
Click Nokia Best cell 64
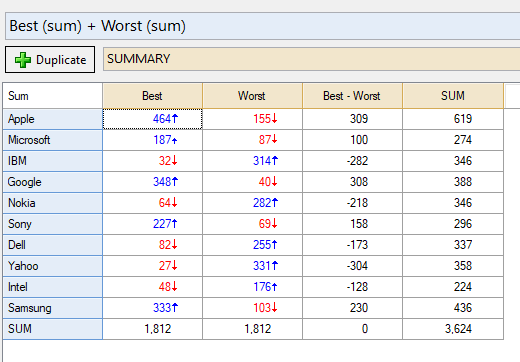click(152, 203)
